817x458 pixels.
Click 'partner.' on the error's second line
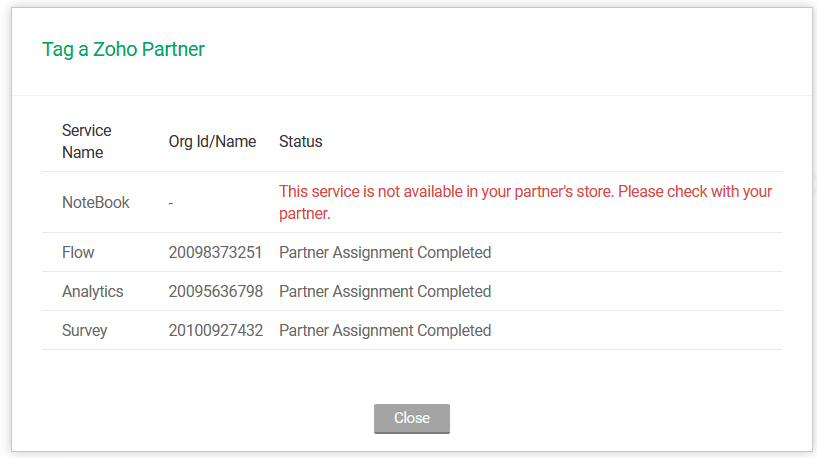[304, 213]
